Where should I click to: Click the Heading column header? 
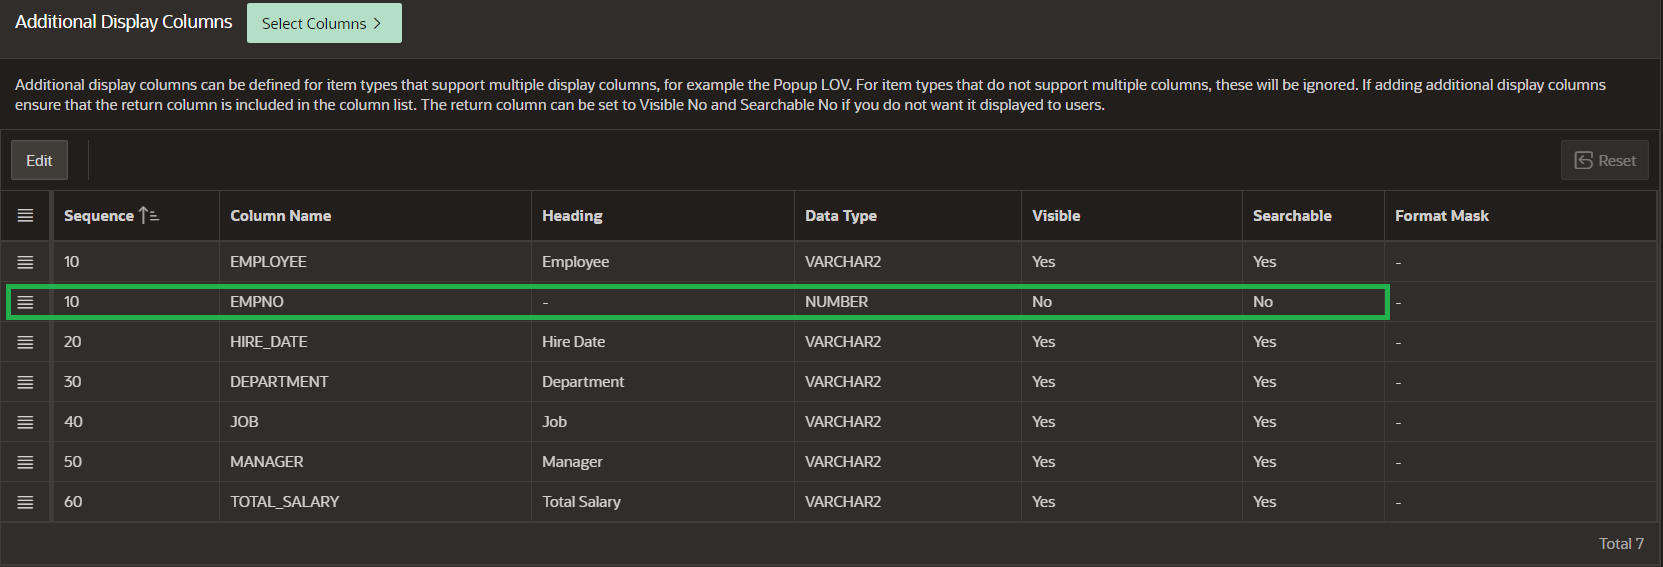pos(663,216)
